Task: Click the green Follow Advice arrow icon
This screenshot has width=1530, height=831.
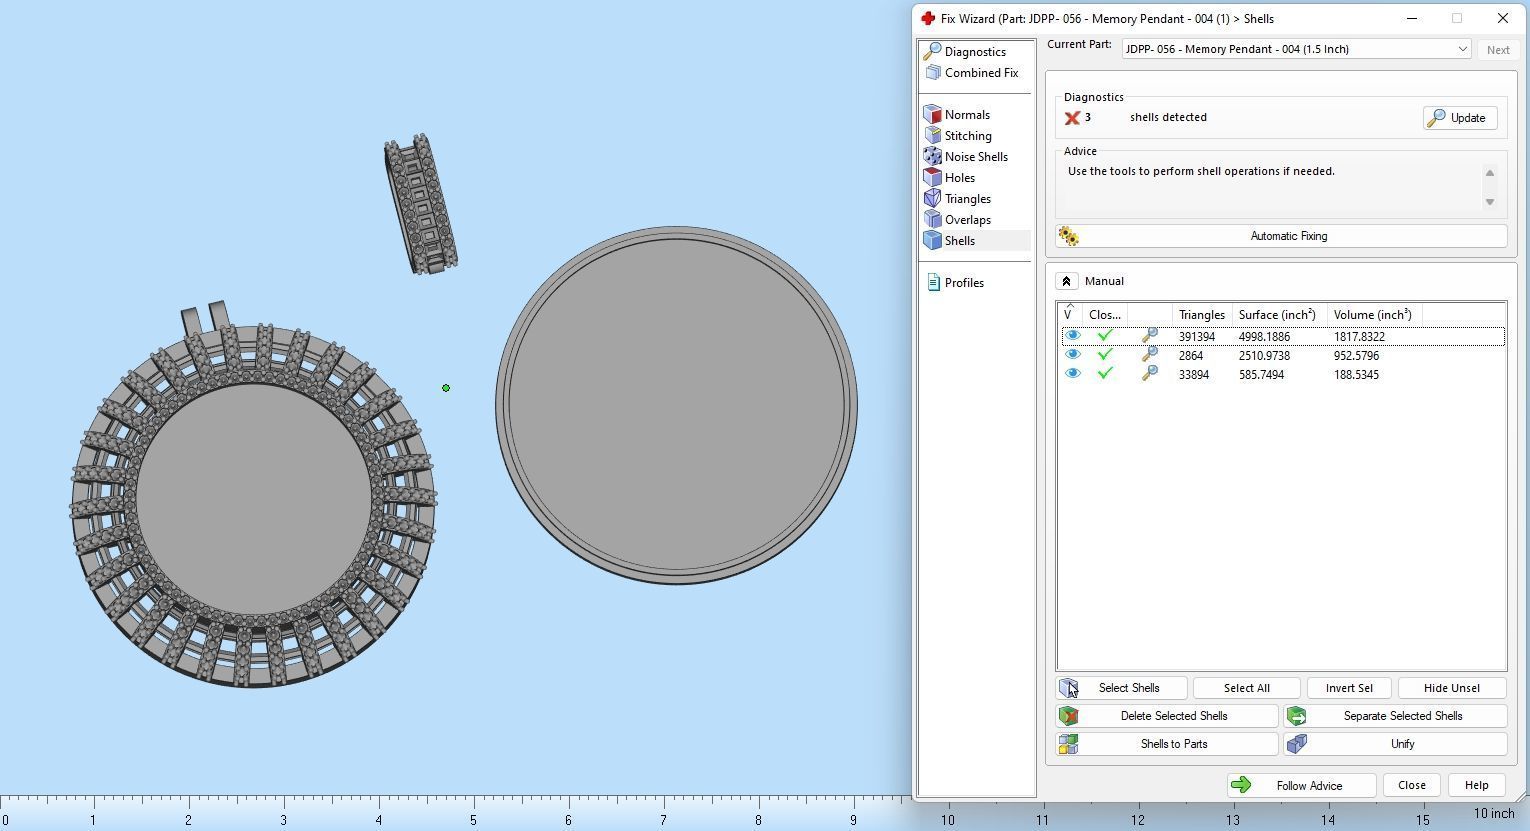Action: click(x=1241, y=785)
